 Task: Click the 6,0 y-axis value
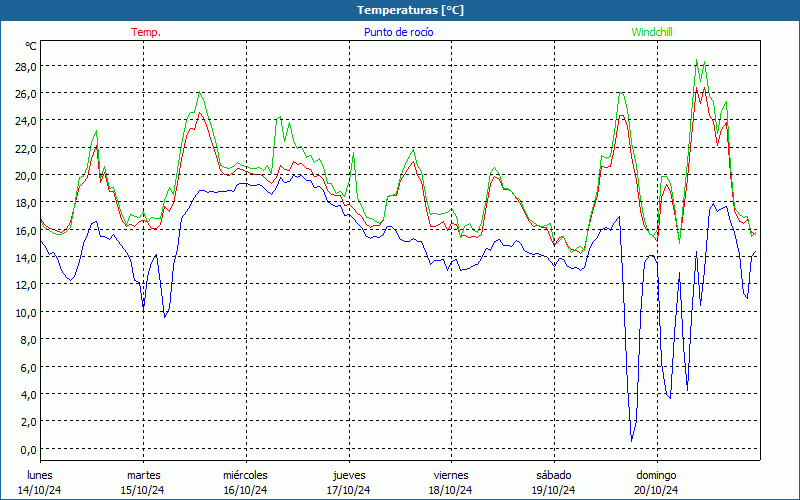pyautogui.click(x=28, y=367)
